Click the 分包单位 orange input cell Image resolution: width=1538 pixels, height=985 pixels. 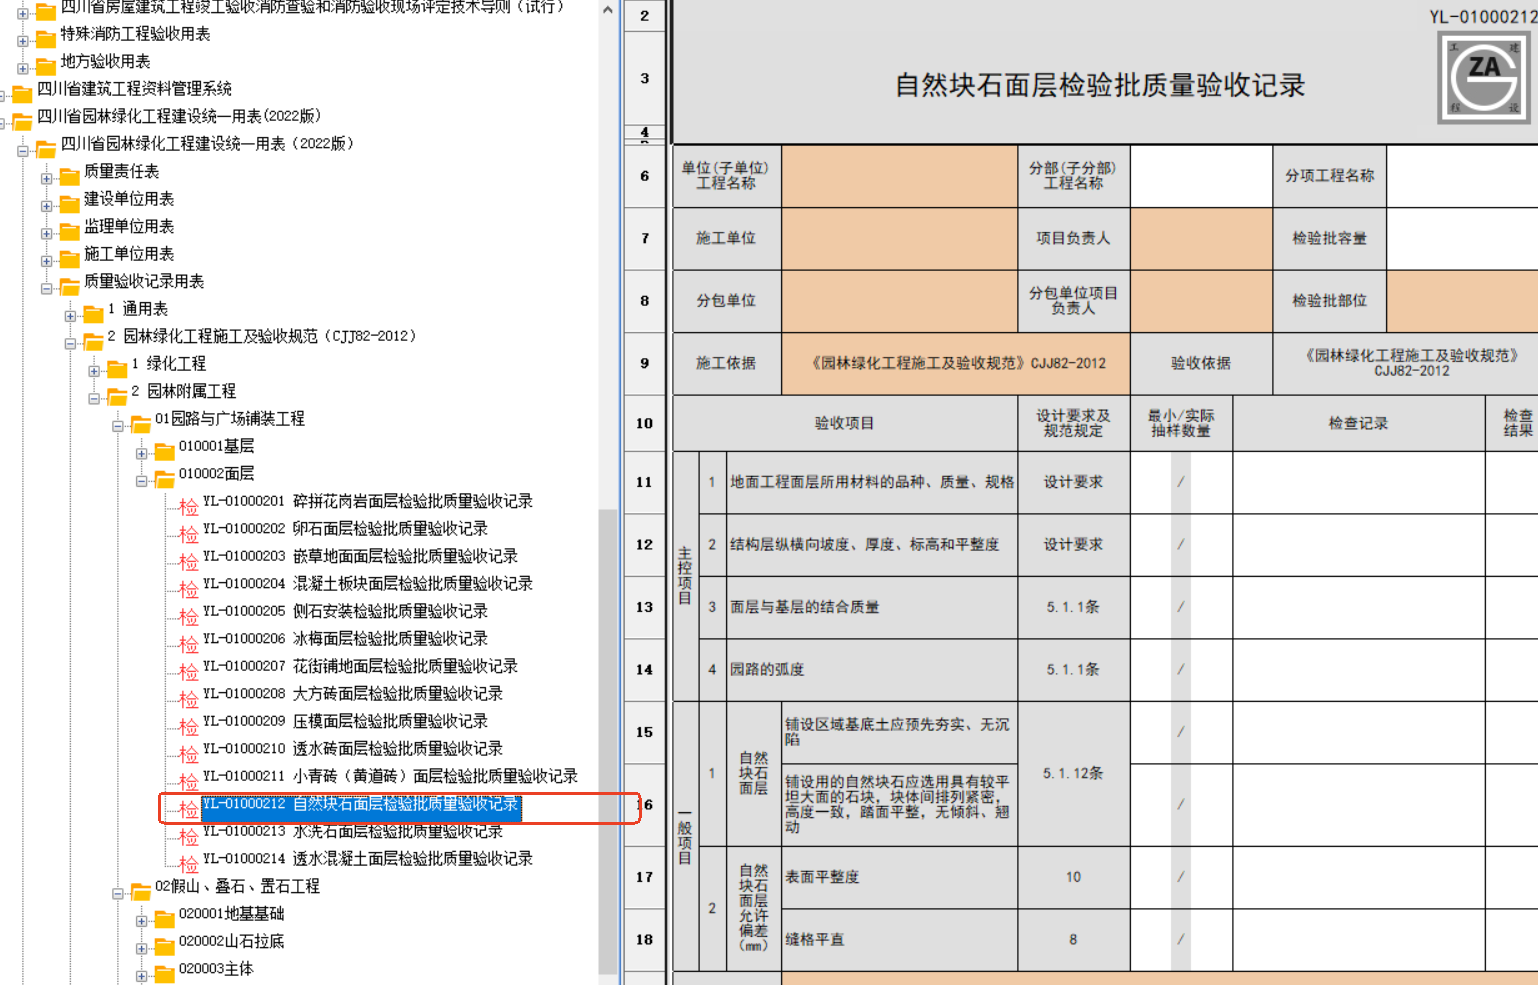(x=900, y=301)
